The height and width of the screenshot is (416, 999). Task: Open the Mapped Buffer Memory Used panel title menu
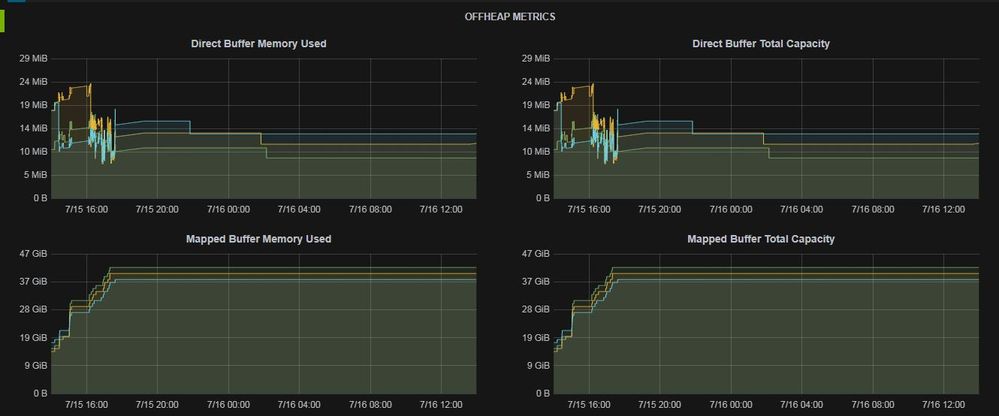tap(259, 239)
